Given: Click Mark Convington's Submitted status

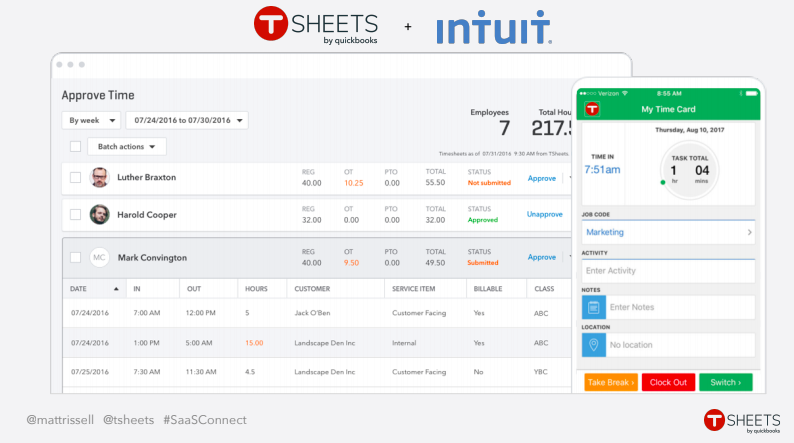Looking at the screenshot, I should click(483, 262).
